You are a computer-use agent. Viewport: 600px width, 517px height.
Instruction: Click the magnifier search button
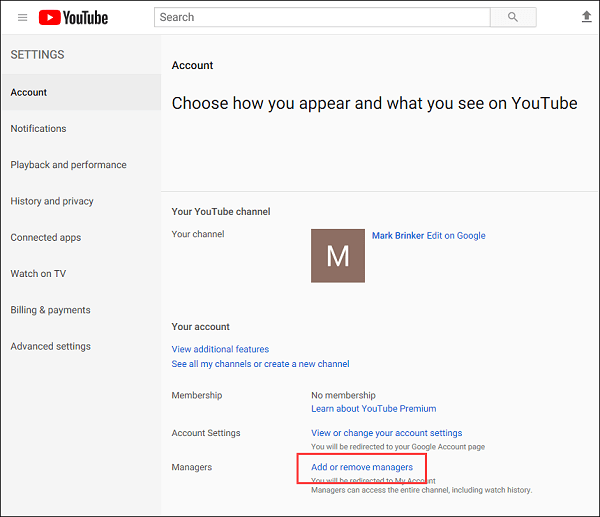click(x=513, y=17)
